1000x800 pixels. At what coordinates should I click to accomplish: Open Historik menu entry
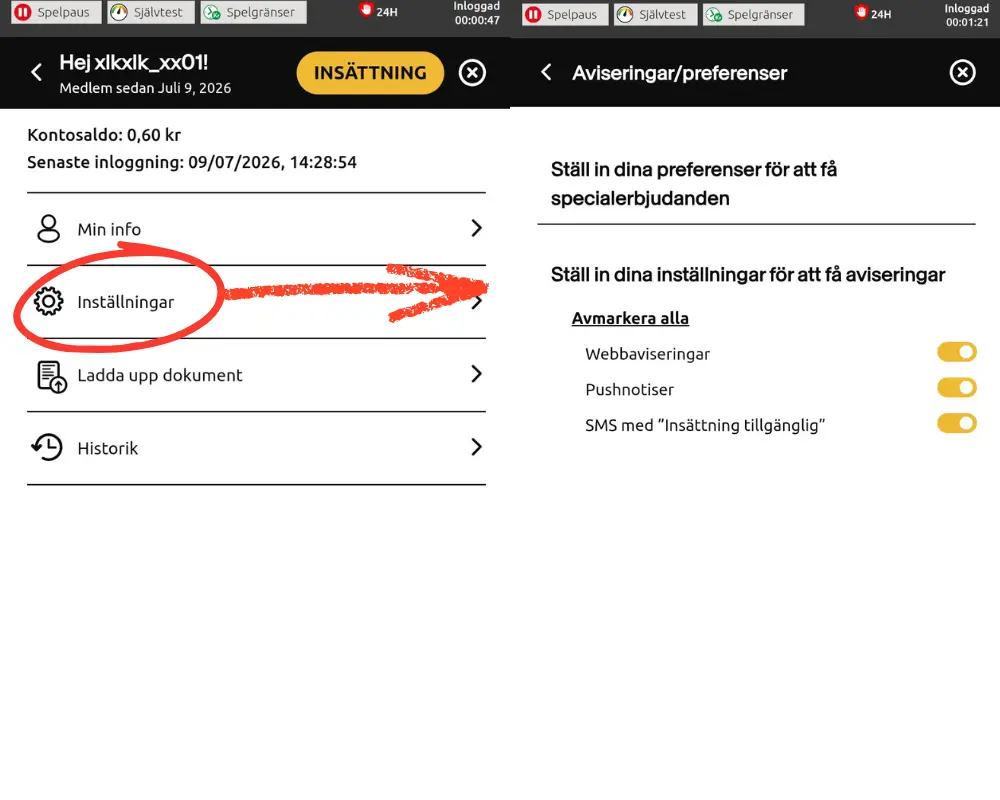point(256,448)
